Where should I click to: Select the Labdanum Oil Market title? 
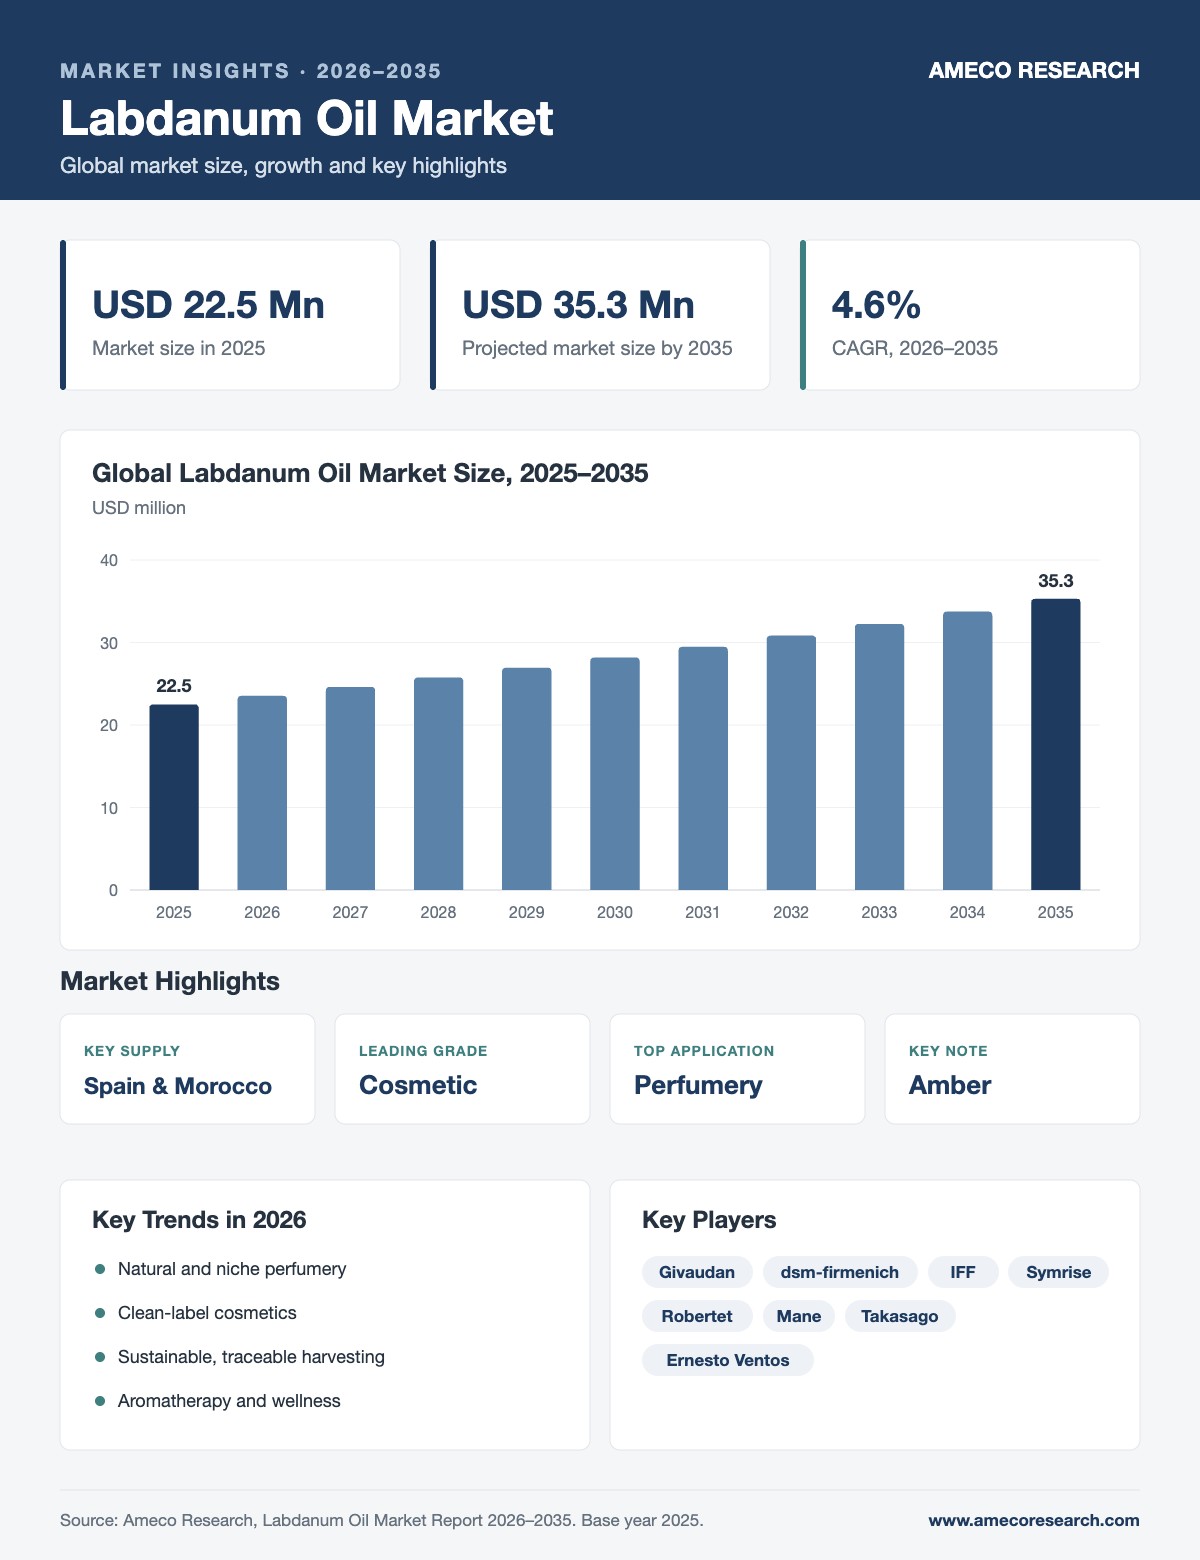pos(307,118)
